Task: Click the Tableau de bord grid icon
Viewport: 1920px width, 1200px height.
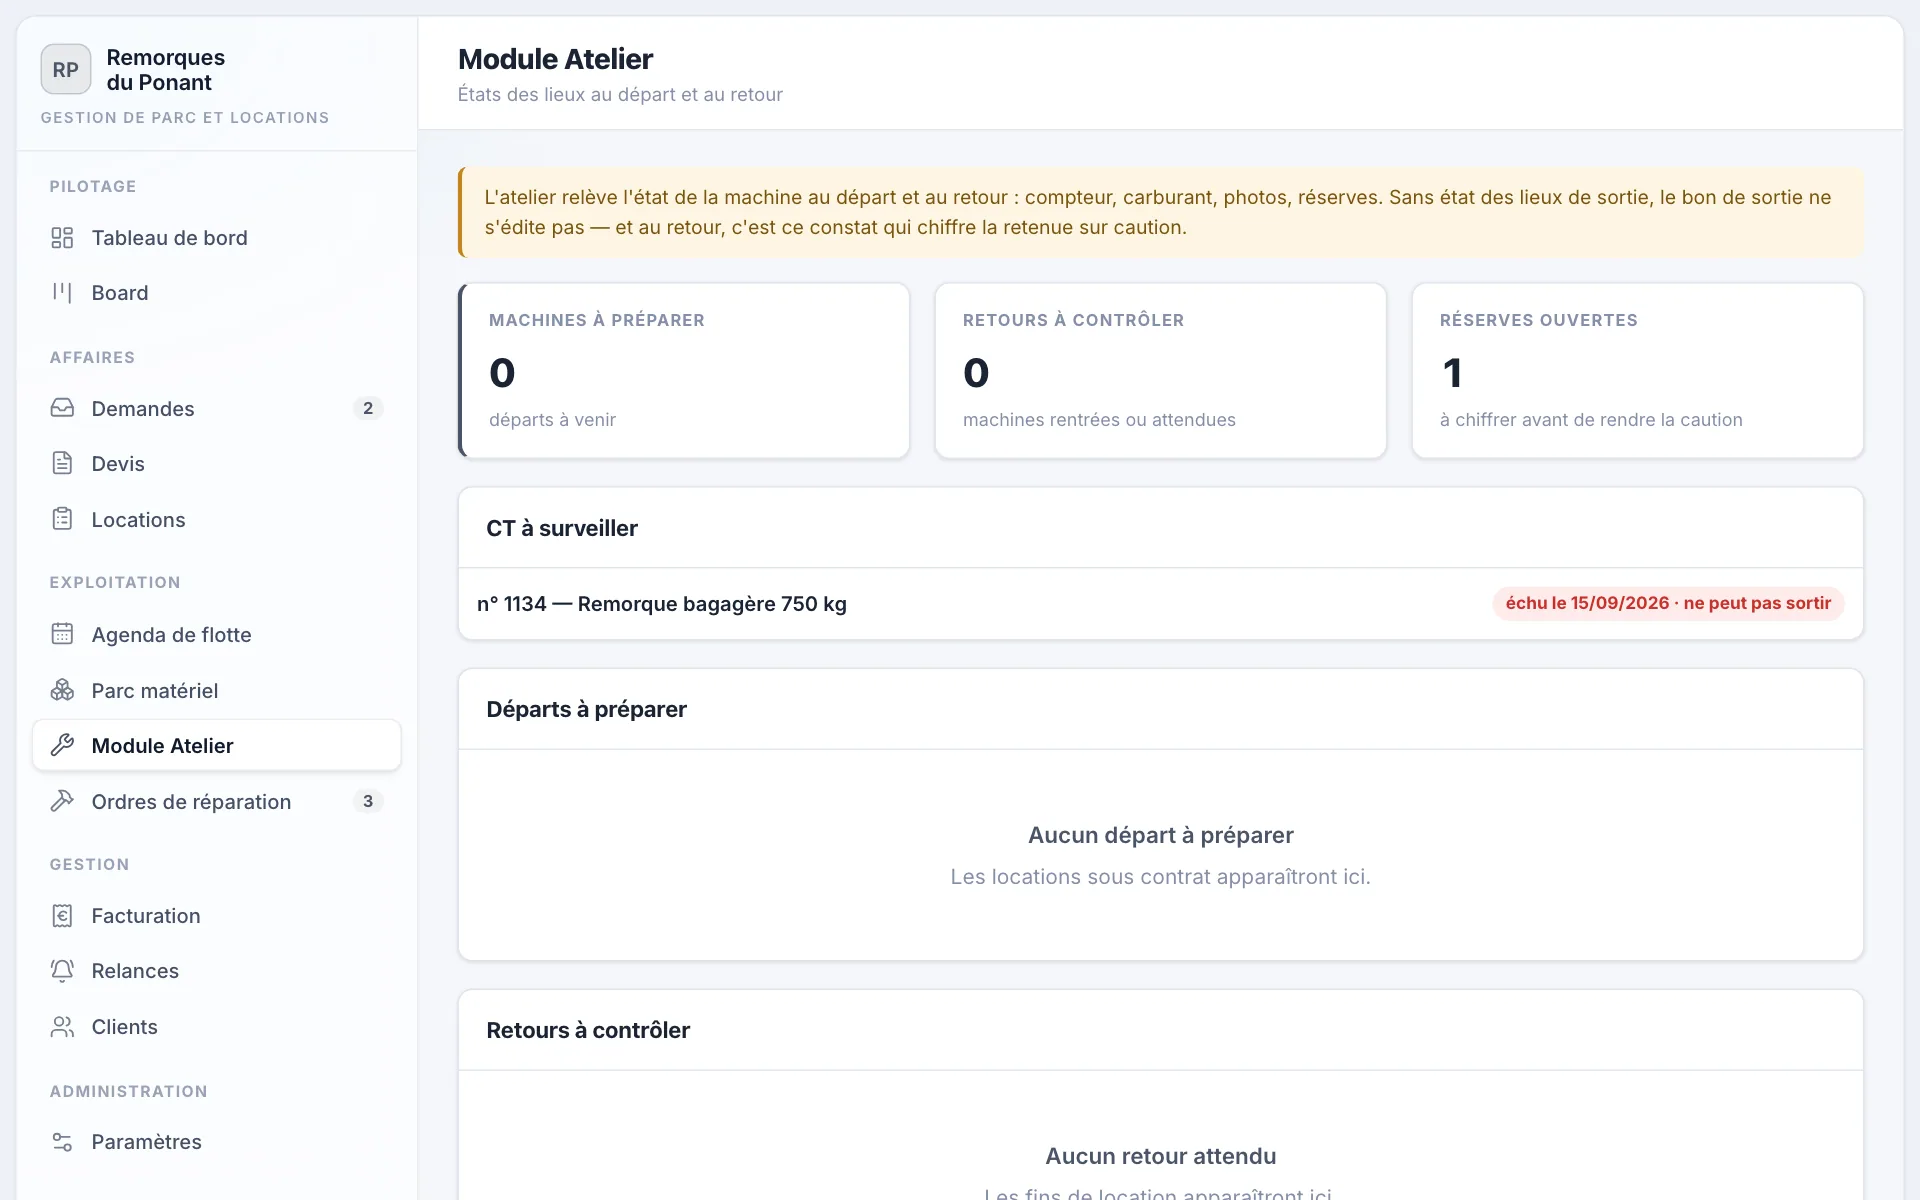Action: [x=62, y=238]
